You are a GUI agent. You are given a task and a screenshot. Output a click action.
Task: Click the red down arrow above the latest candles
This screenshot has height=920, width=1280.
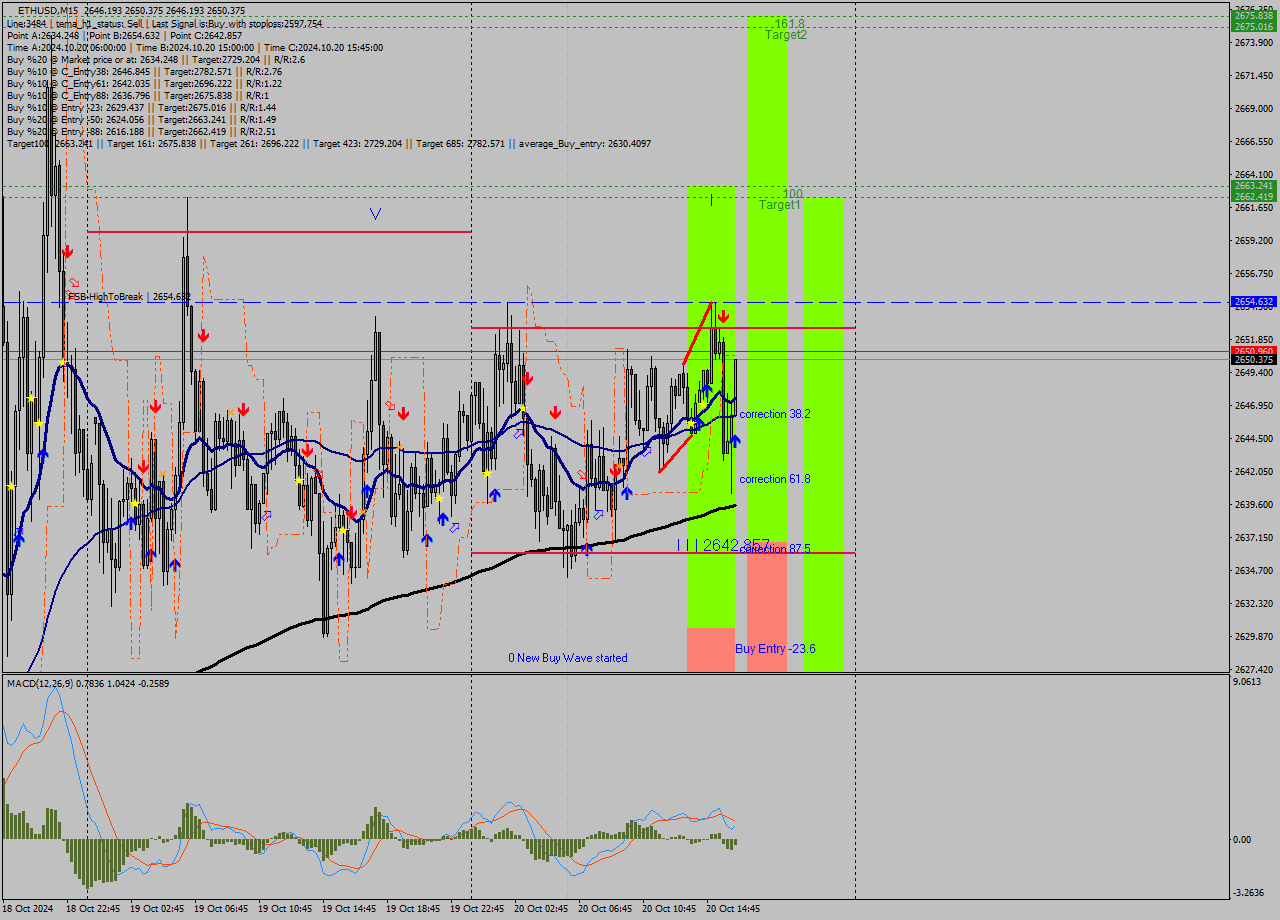(723, 316)
